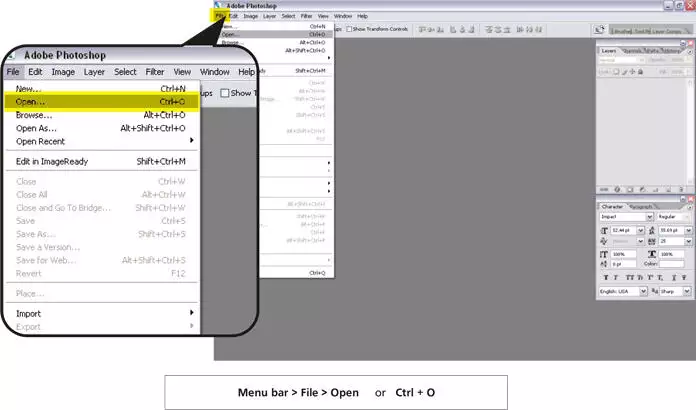Toggle All Caps in Character panel
The height and width of the screenshot is (410, 696).
click(x=629, y=277)
